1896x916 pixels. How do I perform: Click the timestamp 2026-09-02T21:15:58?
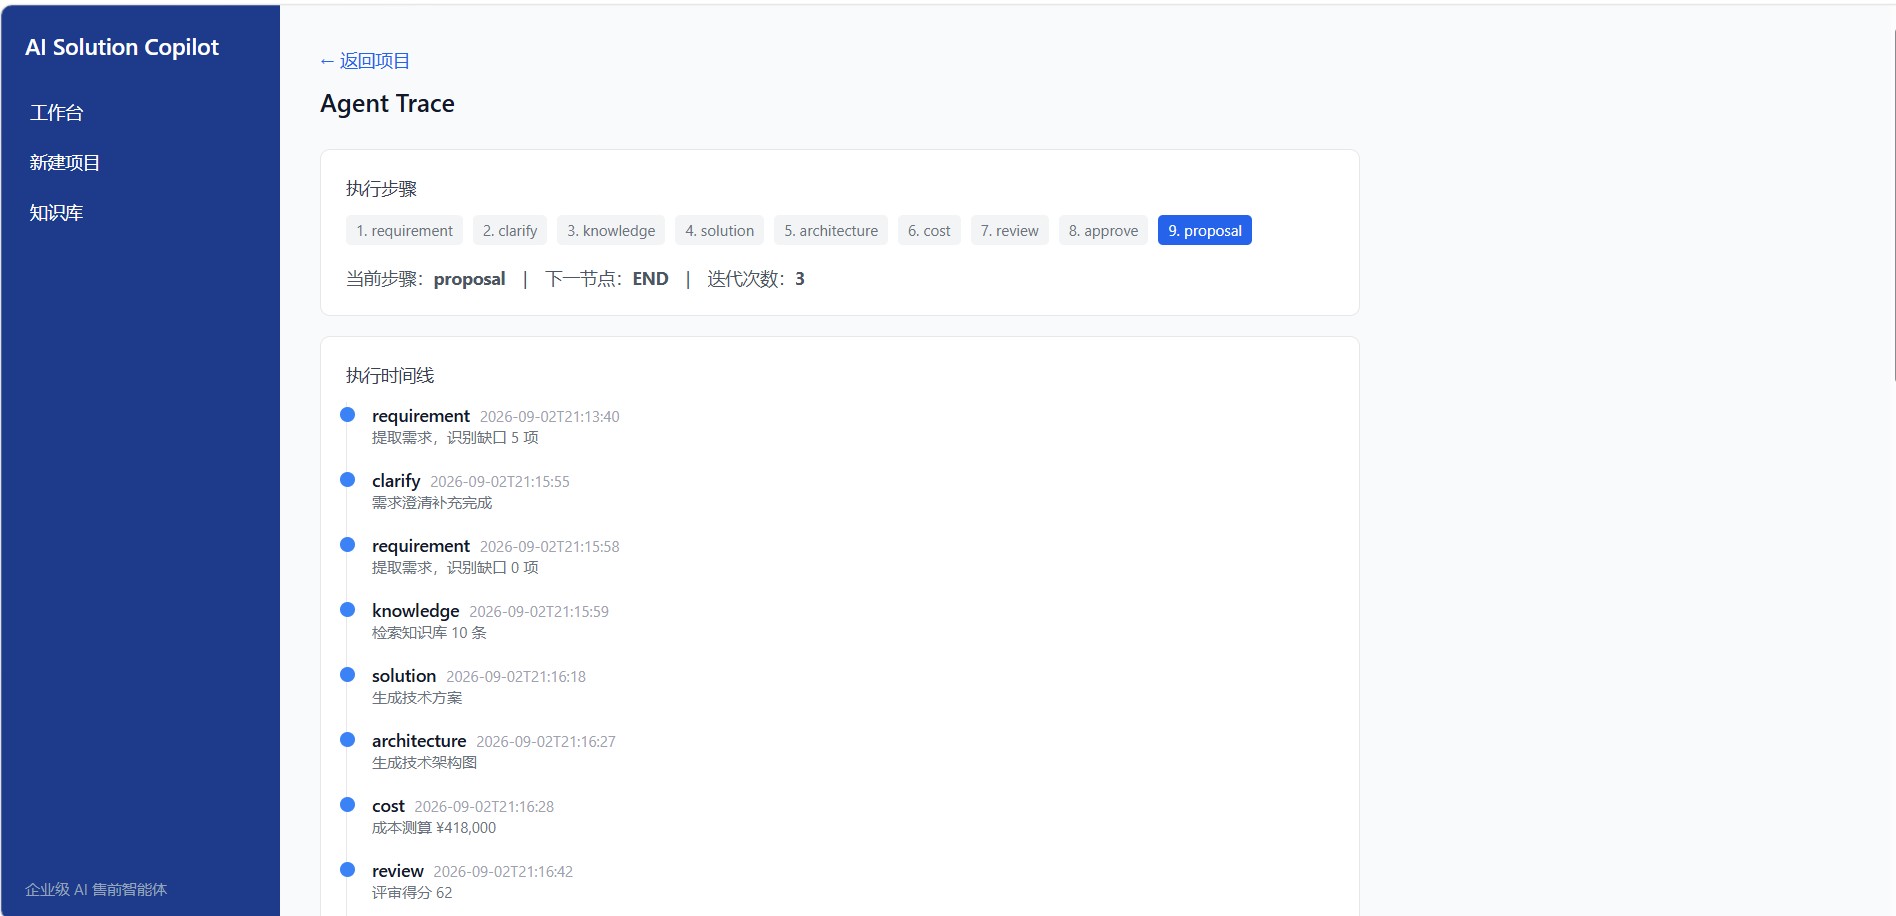[550, 547]
